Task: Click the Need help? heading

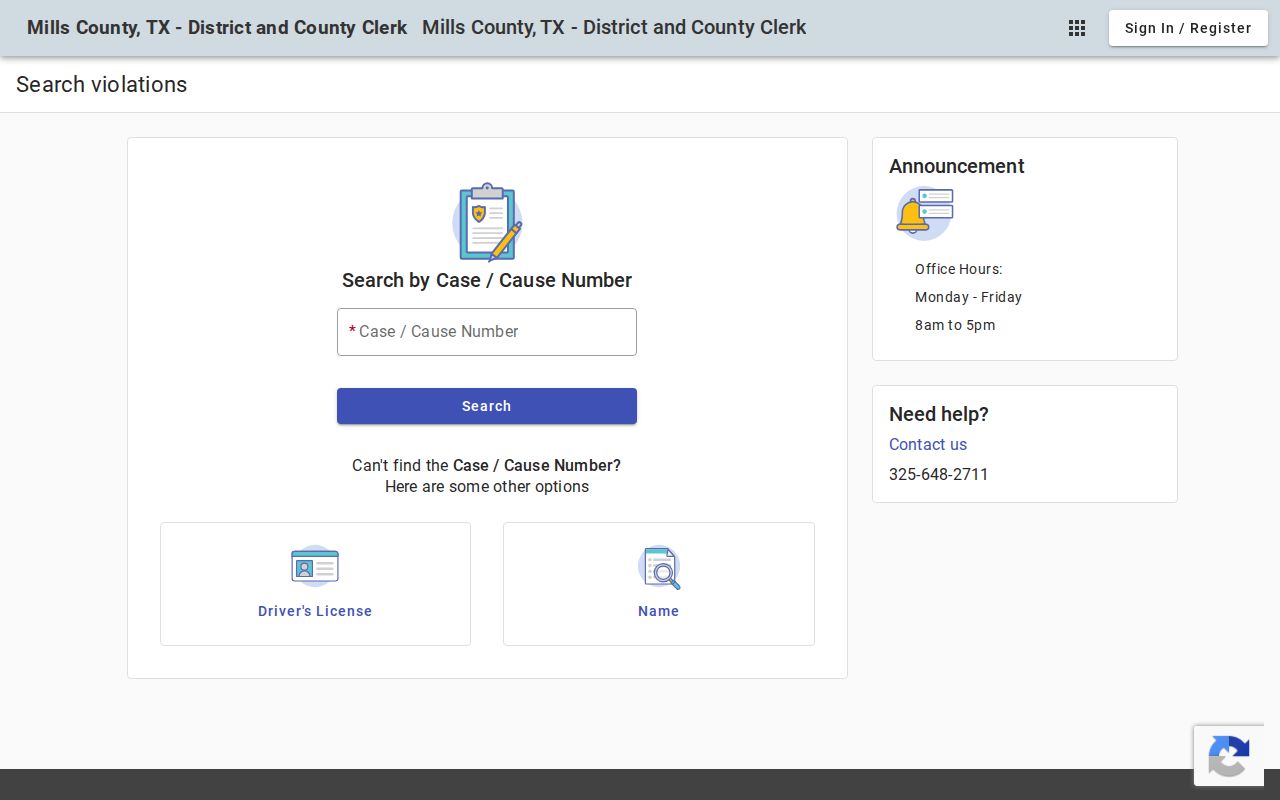Action: 939,414
